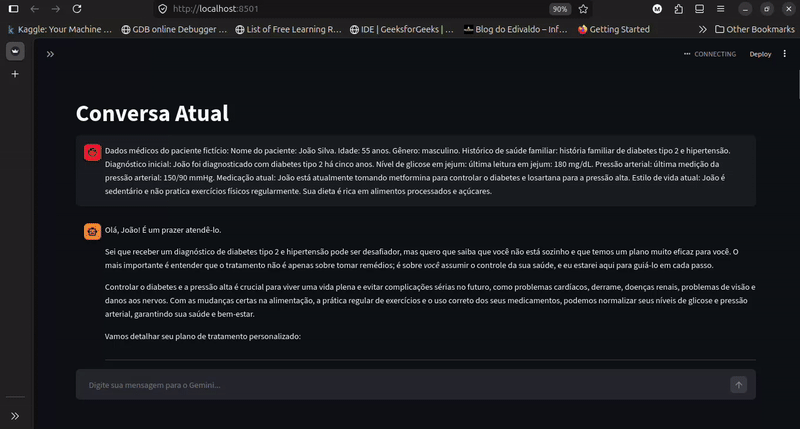Open the IDE GeeksforGeeks bookmark
This screenshot has width=800, height=429.
coord(402,29)
